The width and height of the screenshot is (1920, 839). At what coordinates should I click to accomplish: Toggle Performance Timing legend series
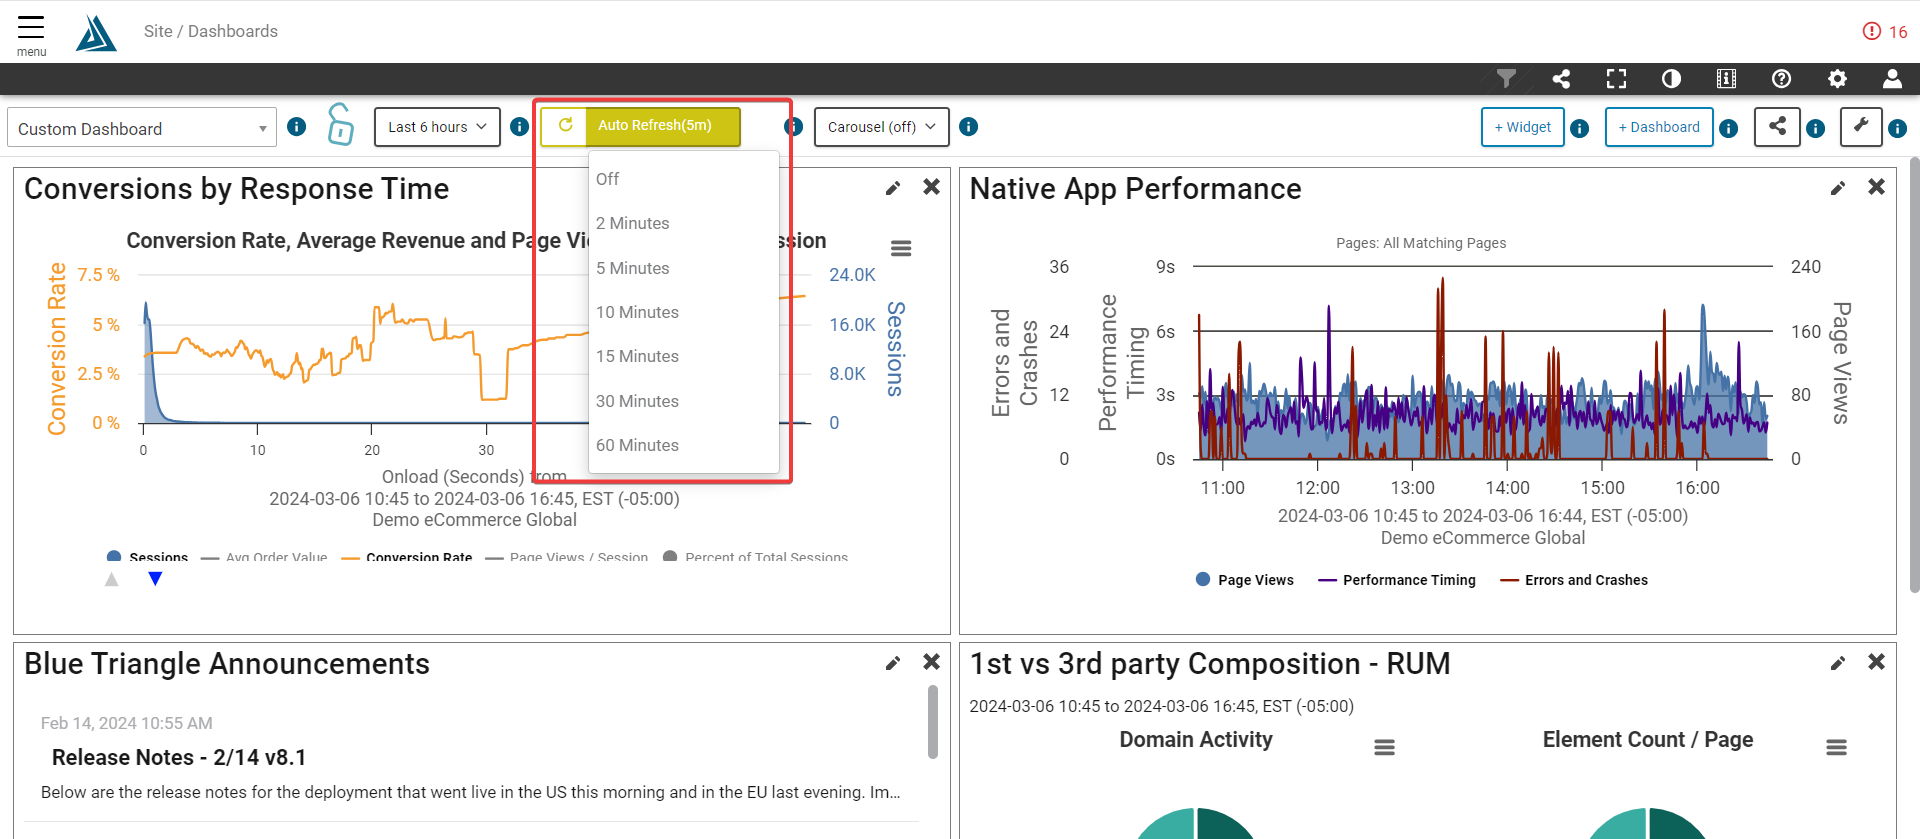pos(1397,580)
